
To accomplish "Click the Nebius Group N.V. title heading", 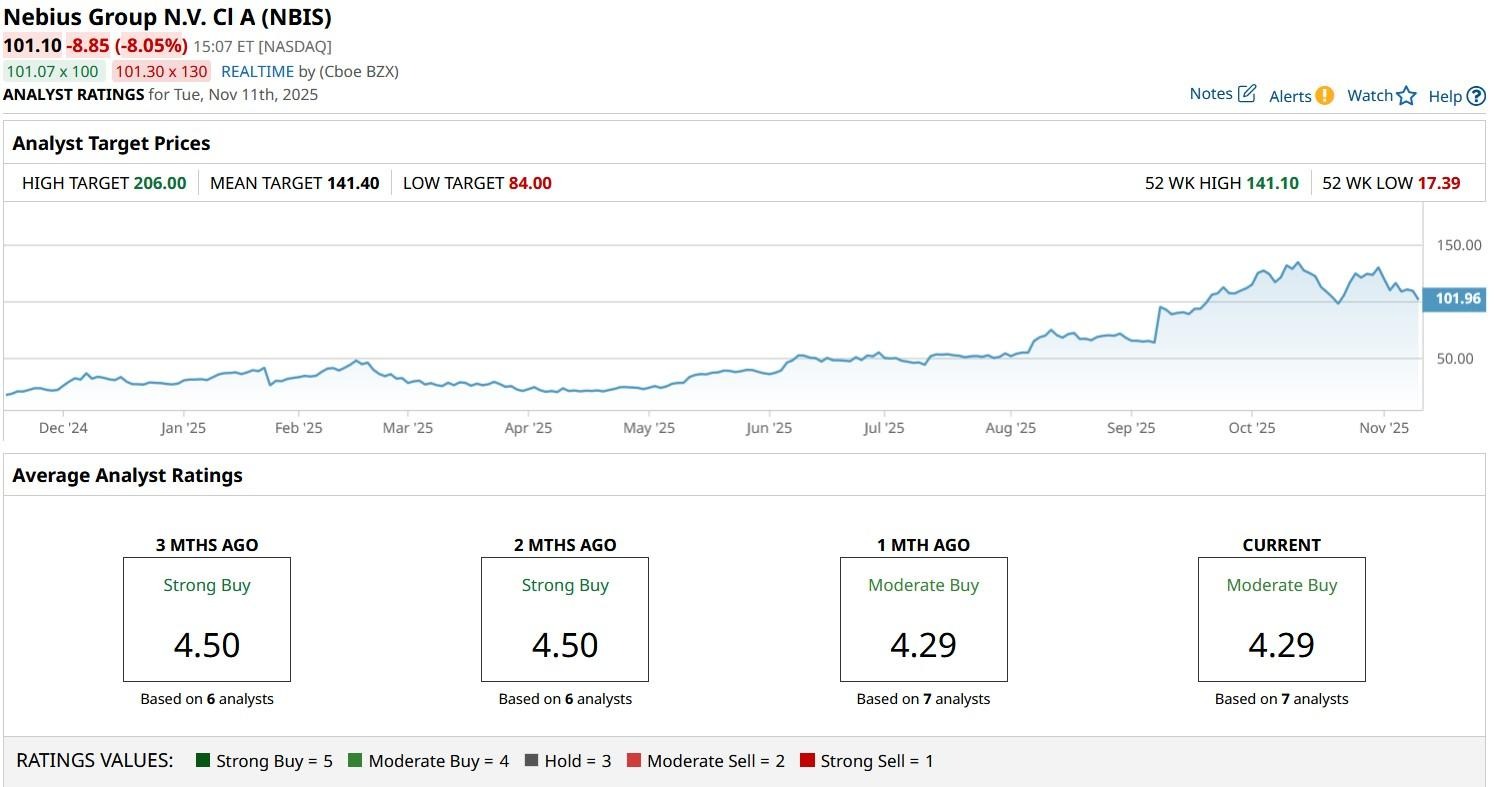I will [167, 17].
